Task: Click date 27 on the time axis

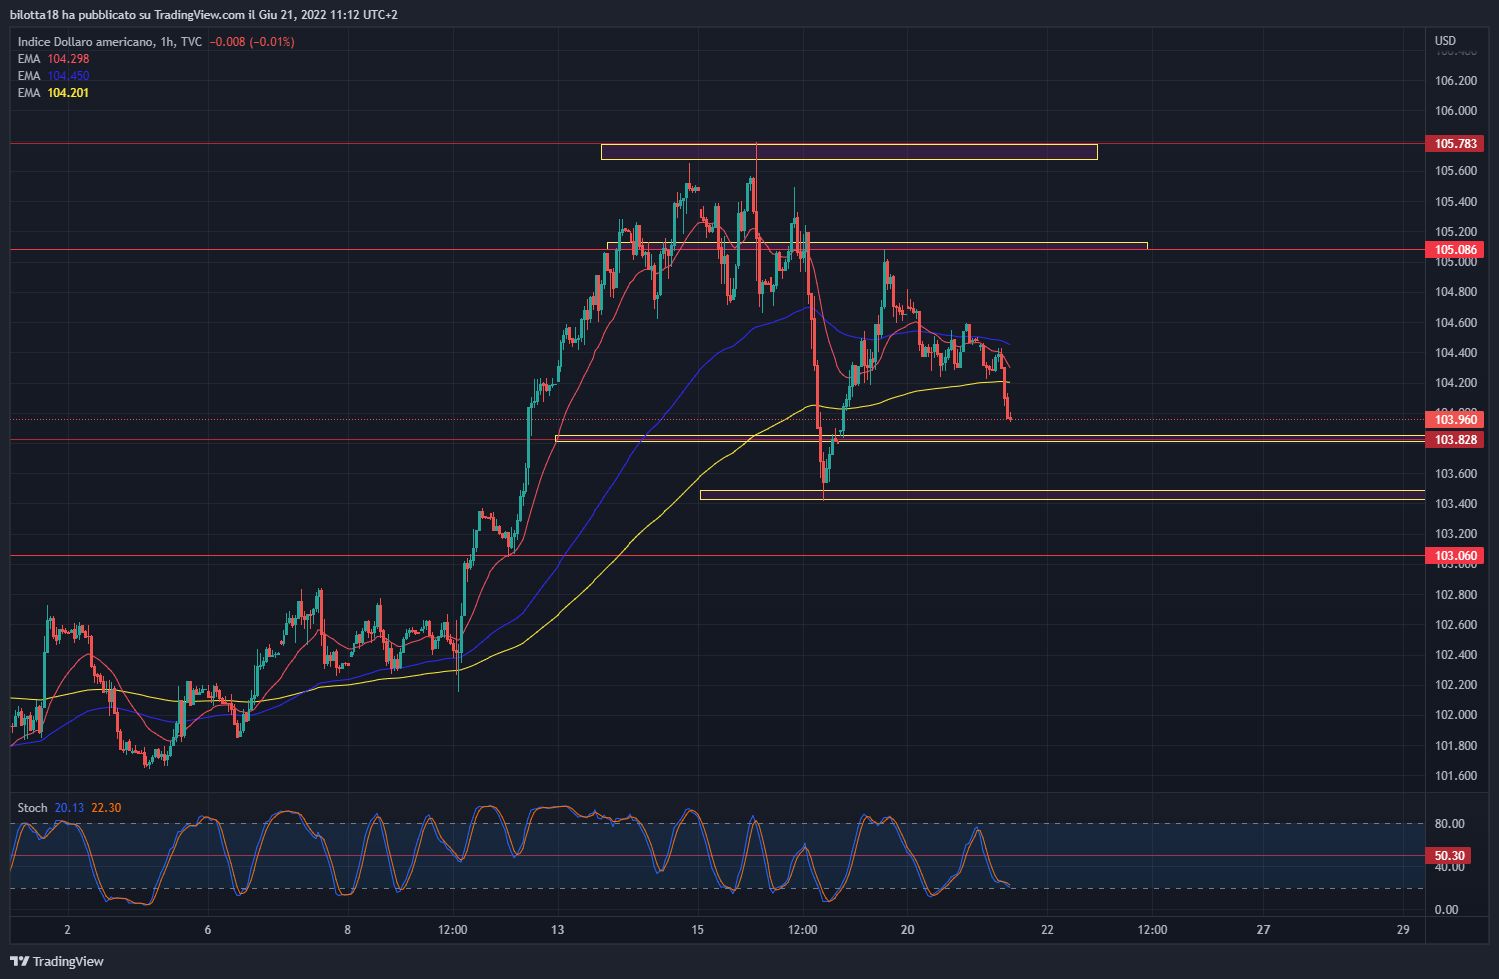Action: pyautogui.click(x=1264, y=930)
